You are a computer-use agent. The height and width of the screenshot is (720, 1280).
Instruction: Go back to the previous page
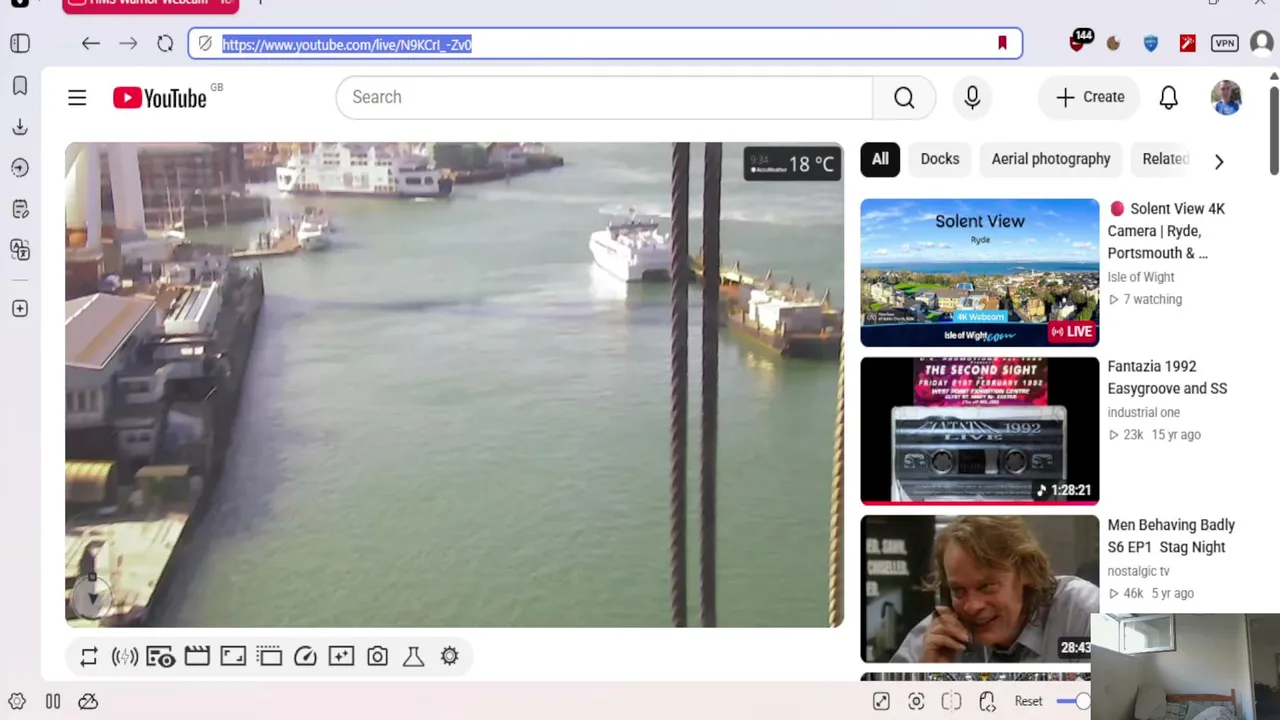[91, 43]
